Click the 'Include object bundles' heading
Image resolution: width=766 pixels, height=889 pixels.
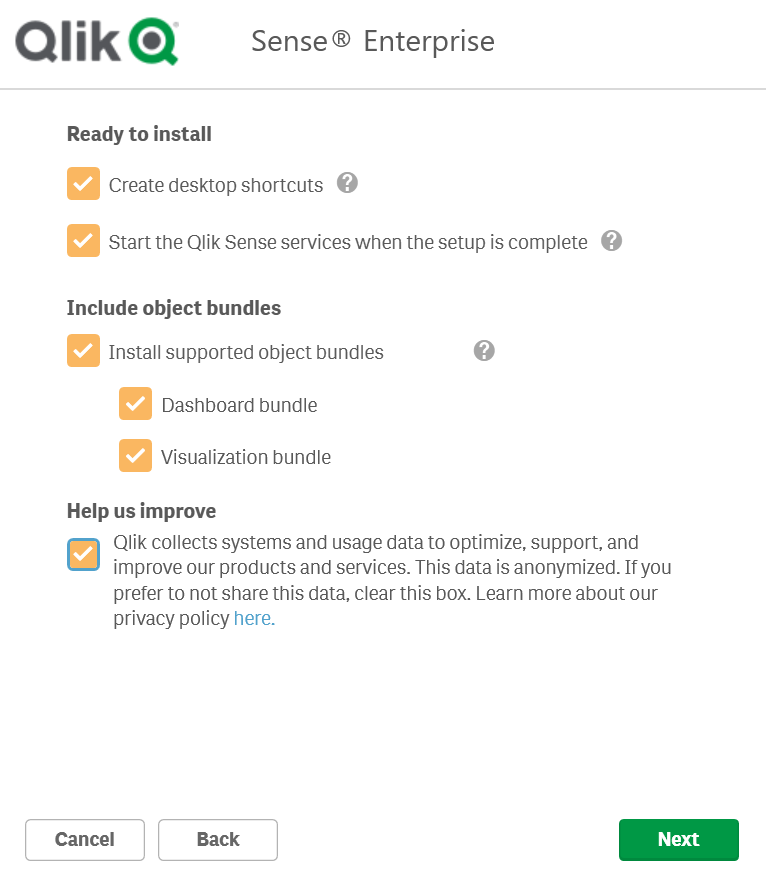coord(173,308)
